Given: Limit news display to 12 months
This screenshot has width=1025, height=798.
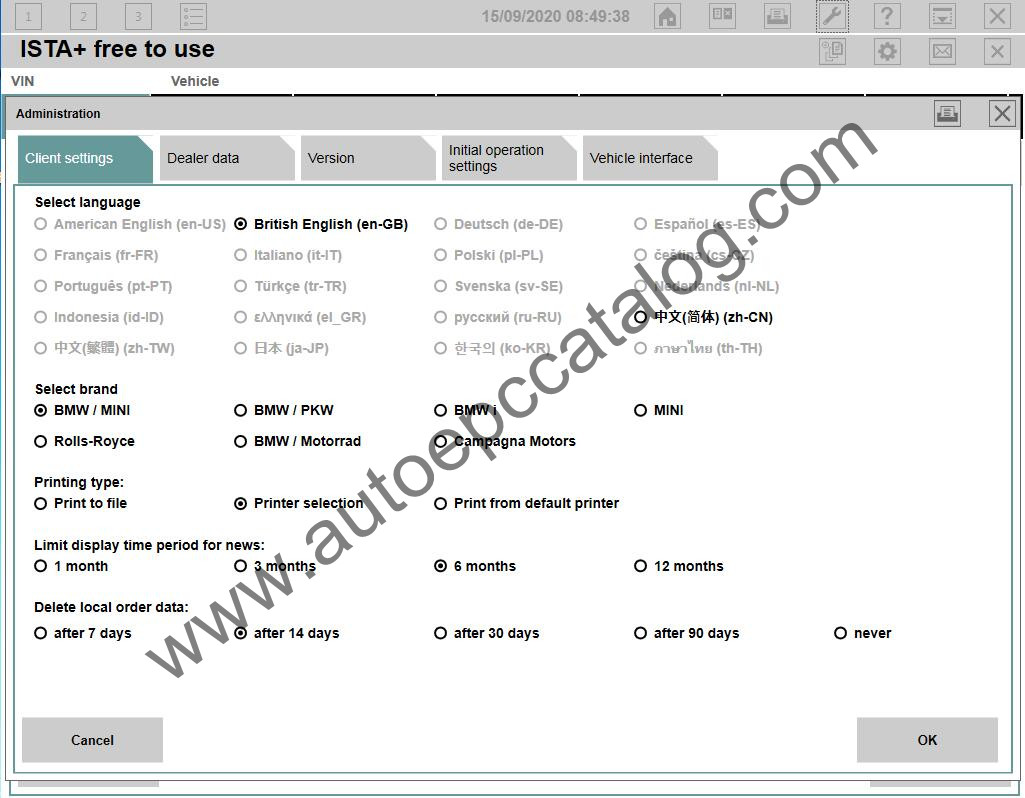Looking at the screenshot, I should [679, 566].
